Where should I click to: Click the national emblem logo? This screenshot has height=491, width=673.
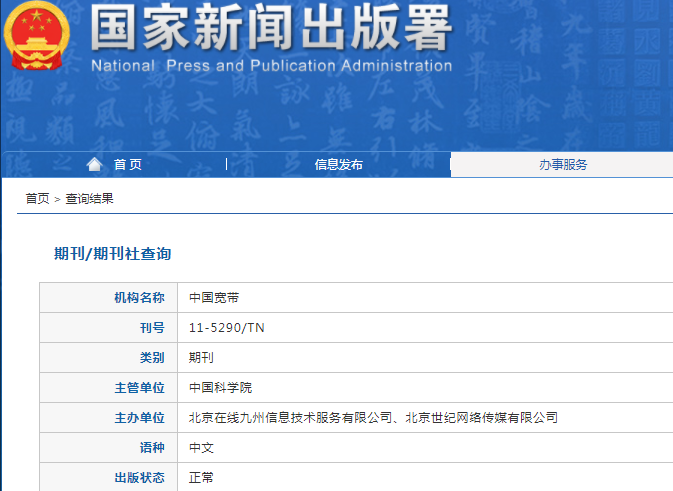pos(36,36)
